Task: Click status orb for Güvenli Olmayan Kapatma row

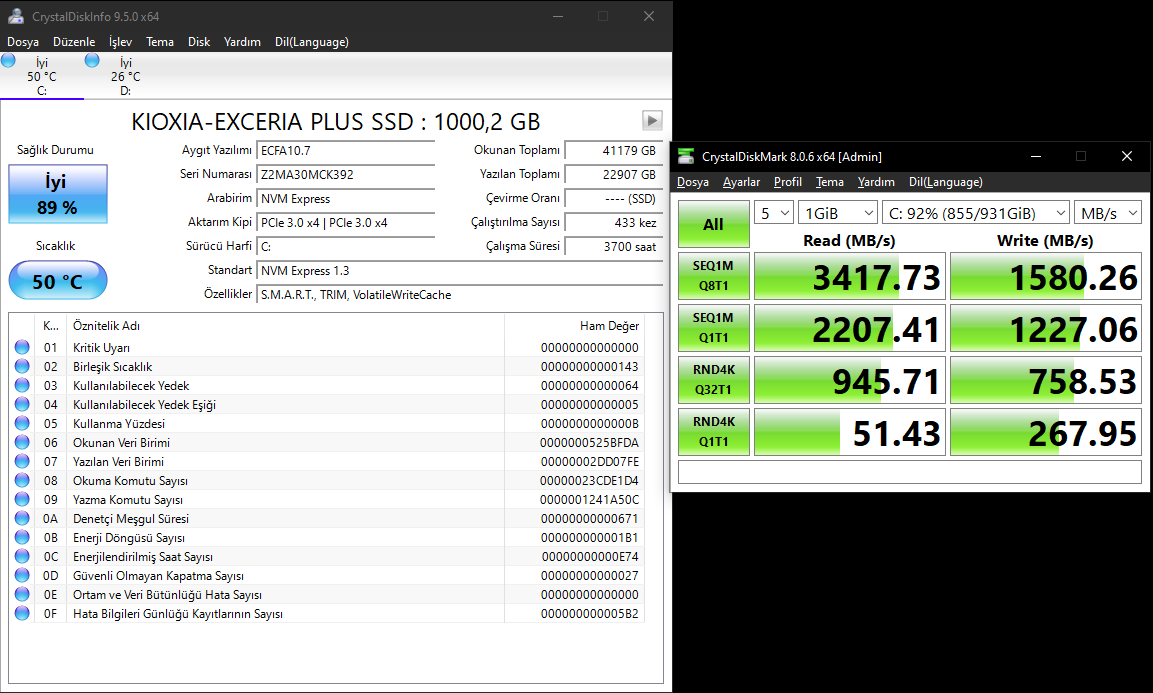Action: pos(22,575)
